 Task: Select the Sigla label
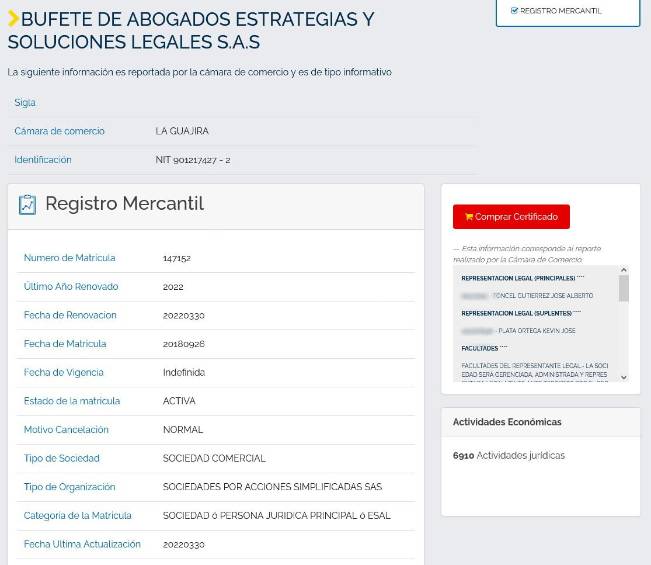pyautogui.click(x=25, y=103)
